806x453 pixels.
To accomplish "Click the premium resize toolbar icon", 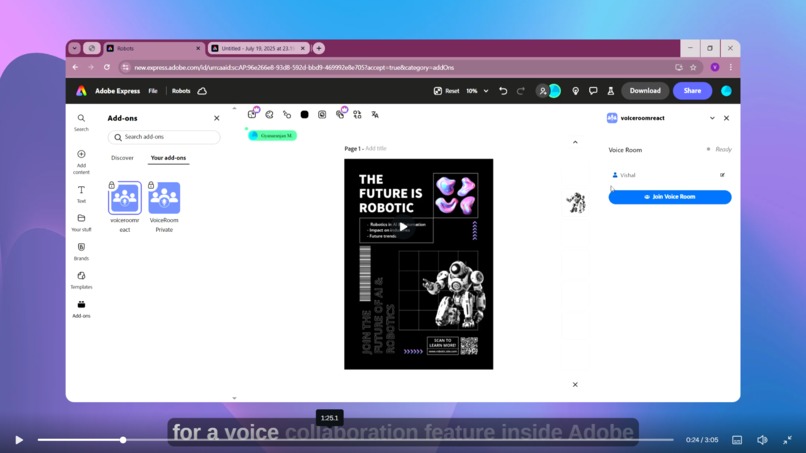I will tap(252, 114).
